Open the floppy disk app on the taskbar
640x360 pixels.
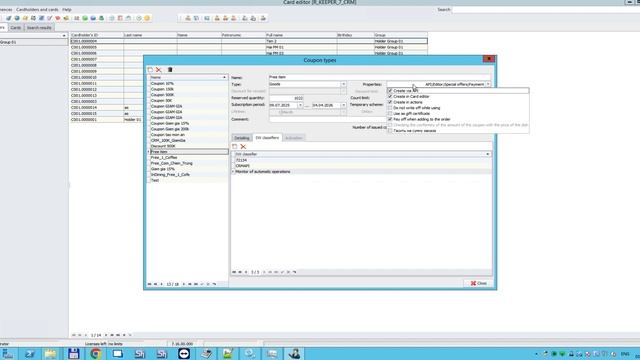click(74, 353)
